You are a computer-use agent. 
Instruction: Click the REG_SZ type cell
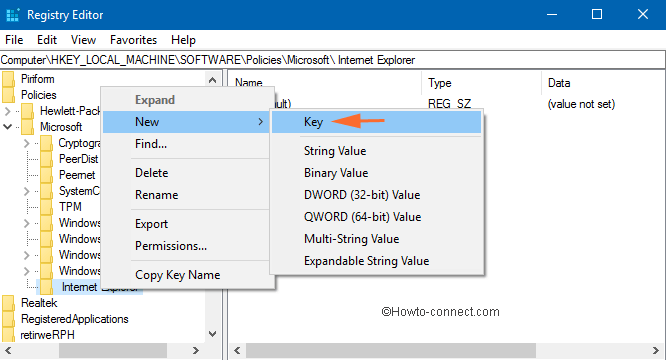(x=449, y=104)
